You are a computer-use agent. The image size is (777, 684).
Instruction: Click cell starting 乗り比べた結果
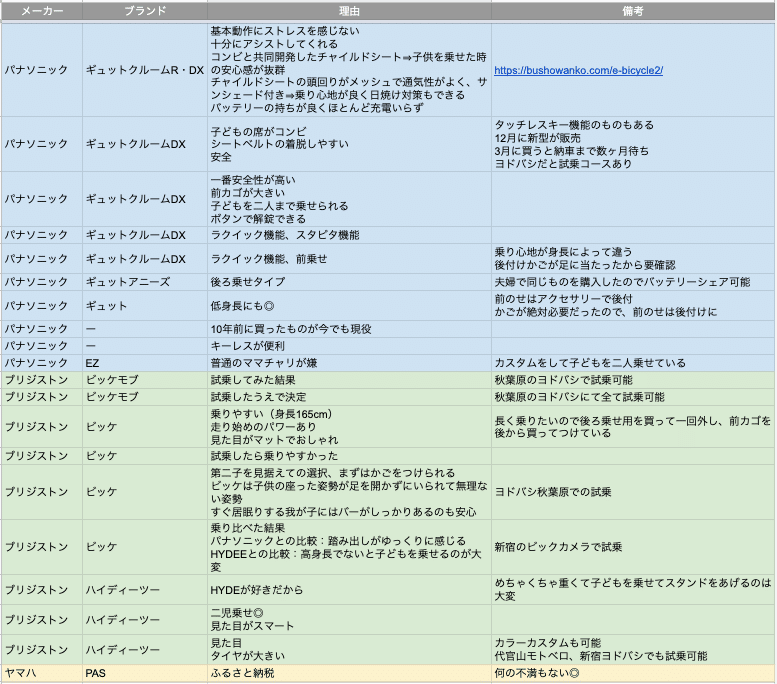pos(349,547)
